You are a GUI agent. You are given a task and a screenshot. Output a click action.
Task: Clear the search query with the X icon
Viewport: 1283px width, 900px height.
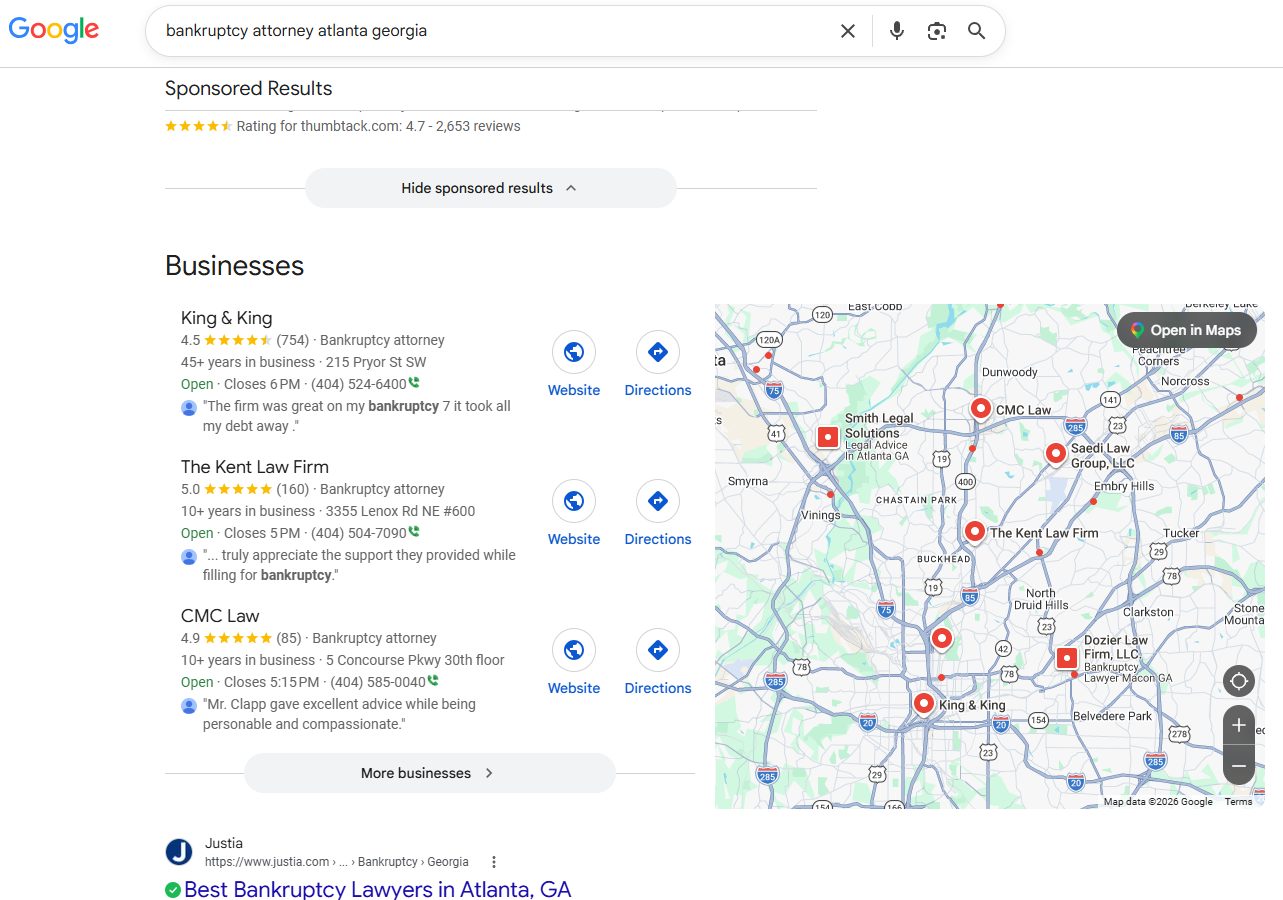point(848,31)
